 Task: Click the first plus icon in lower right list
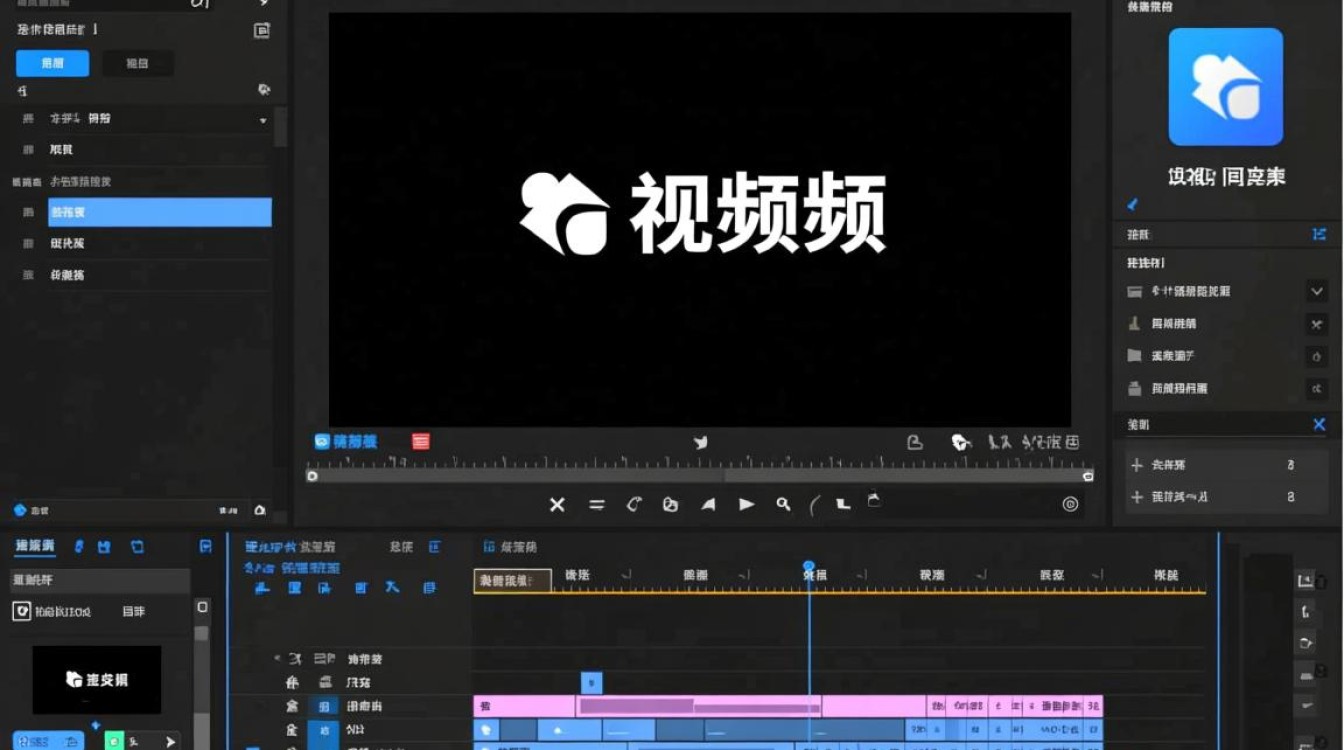click(1136, 465)
